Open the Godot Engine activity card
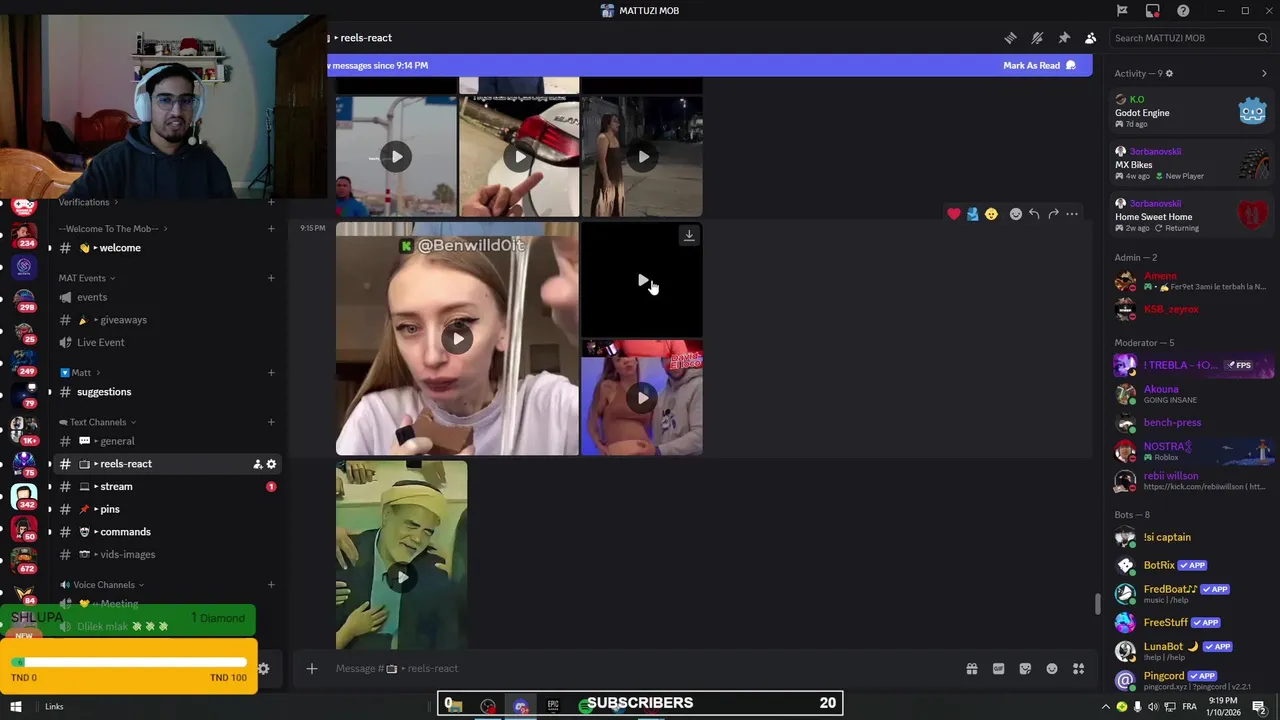The height and width of the screenshot is (720, 1280). [1192, 111]
